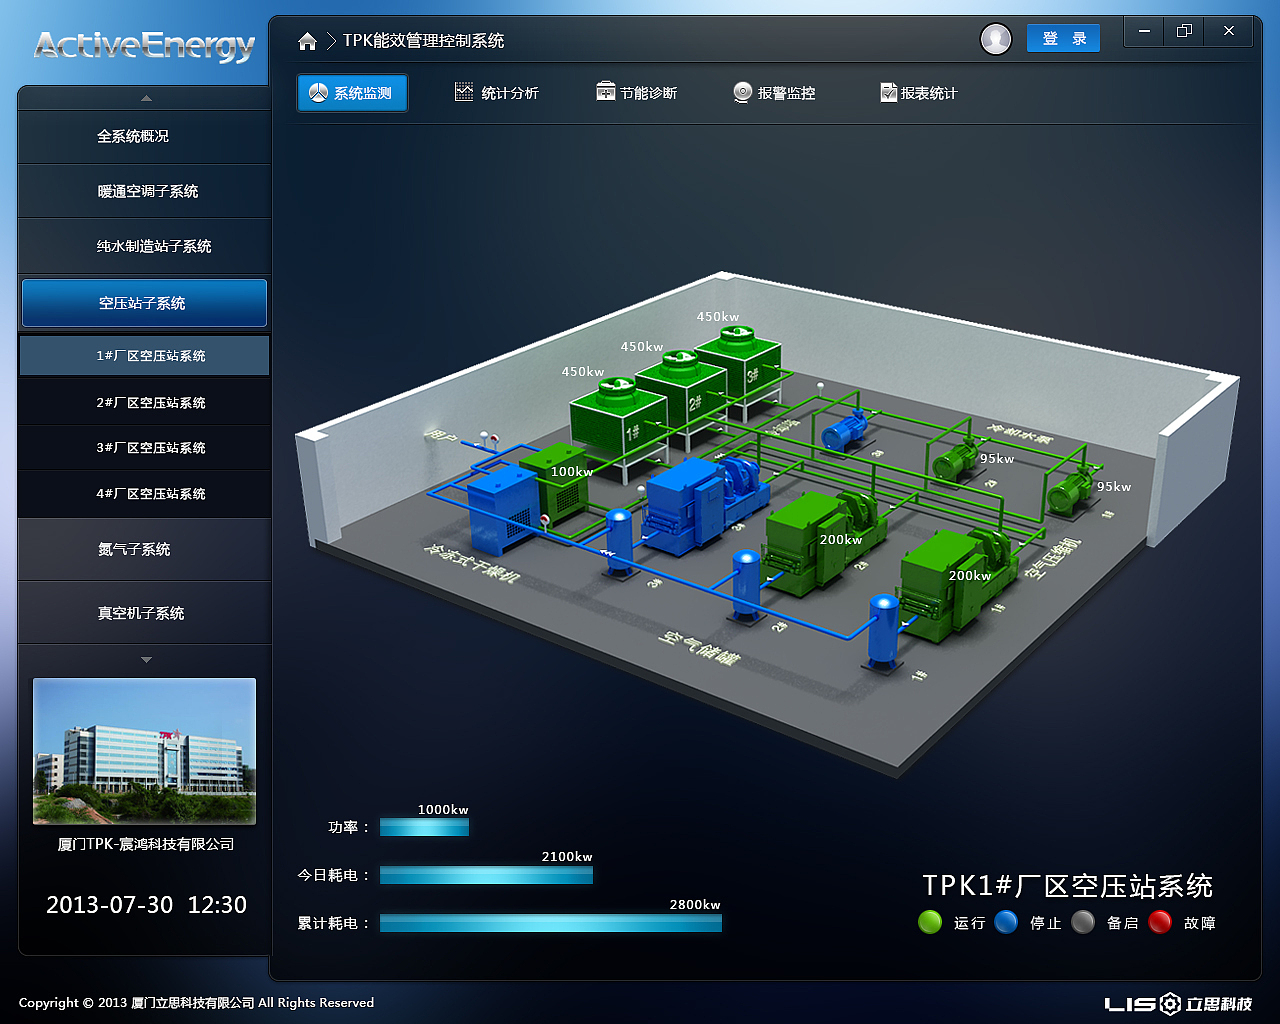Image resolution: width=1280 pixels, height=1024 pixels.
Task: Open 氮气子系统 menu item
Action: (x=145, y=550)
